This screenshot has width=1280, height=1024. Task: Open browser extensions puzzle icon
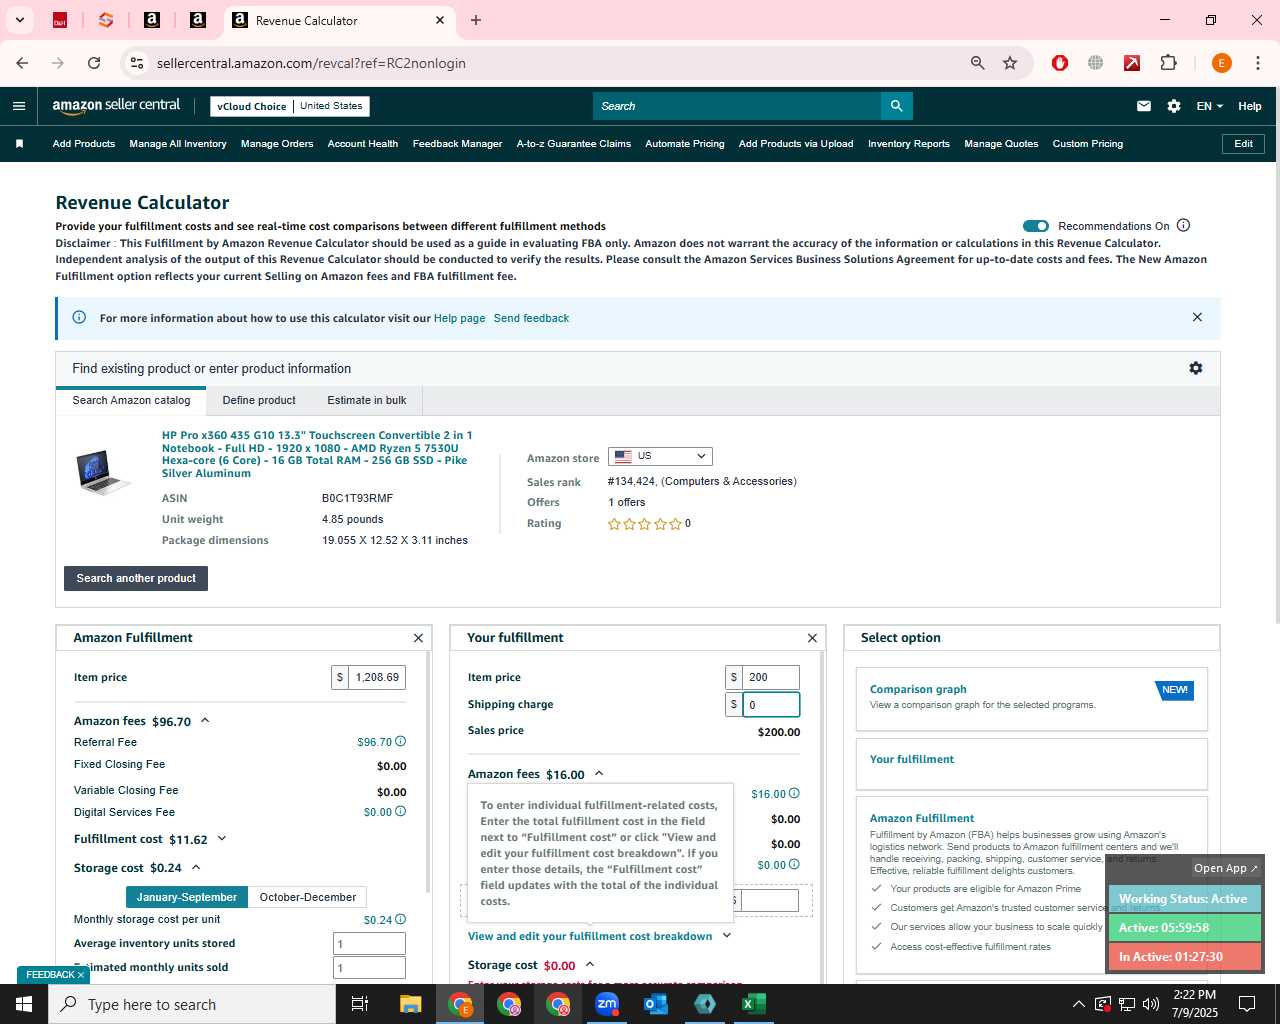(1168, 63)
